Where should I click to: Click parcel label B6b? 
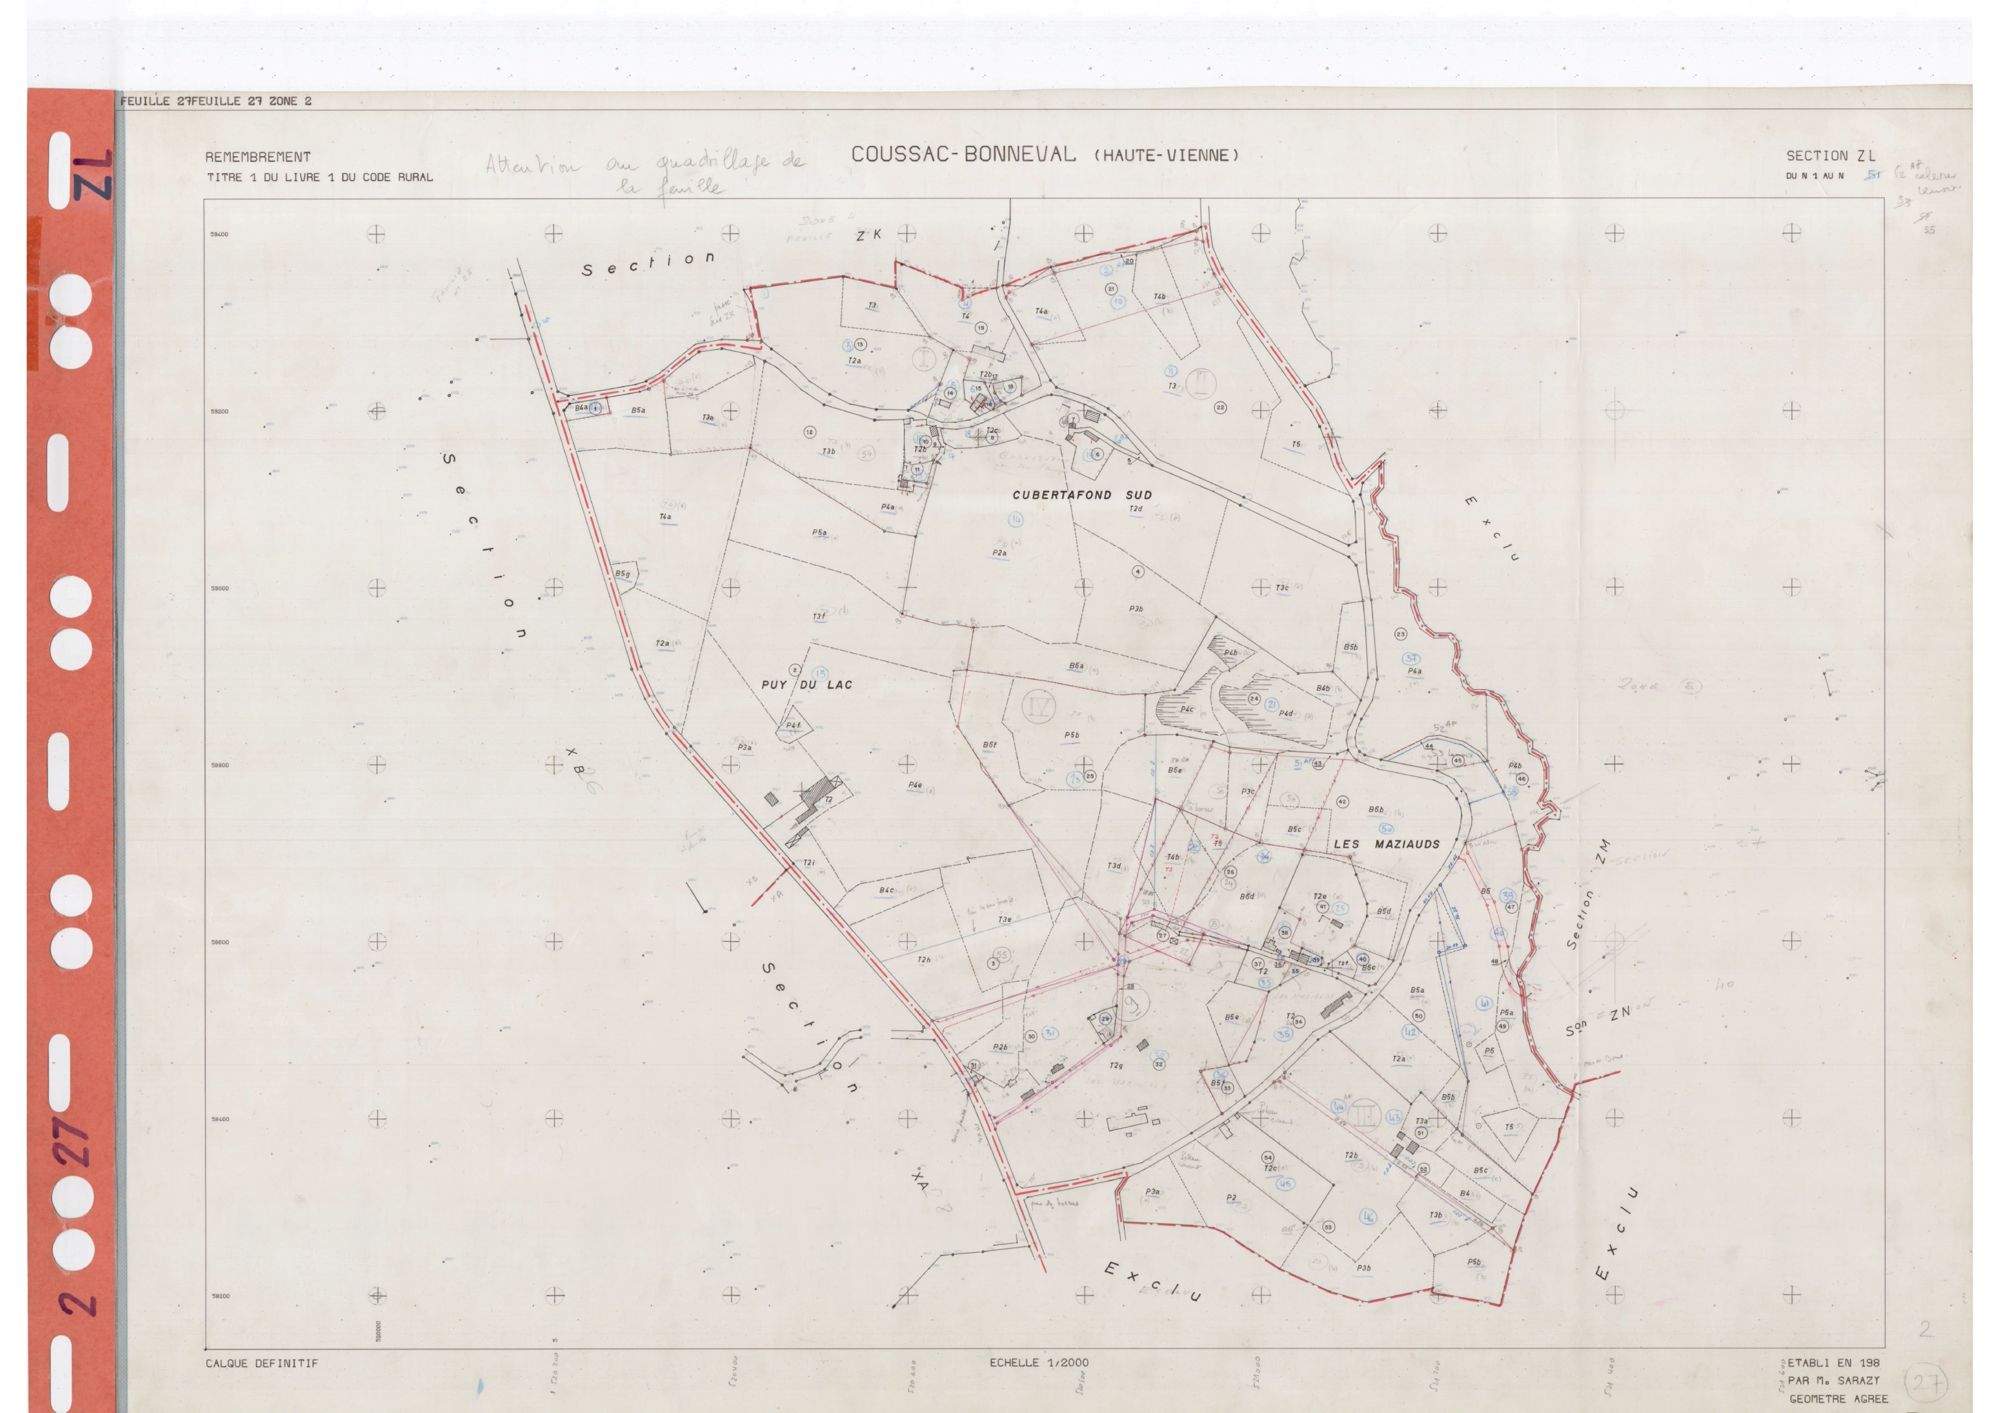[1376, 809]
